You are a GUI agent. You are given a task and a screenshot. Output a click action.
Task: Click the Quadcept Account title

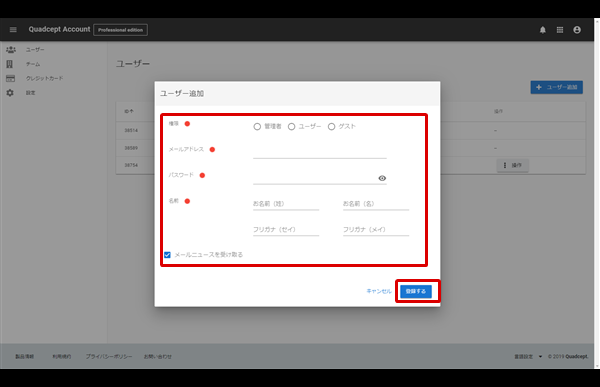59,29
